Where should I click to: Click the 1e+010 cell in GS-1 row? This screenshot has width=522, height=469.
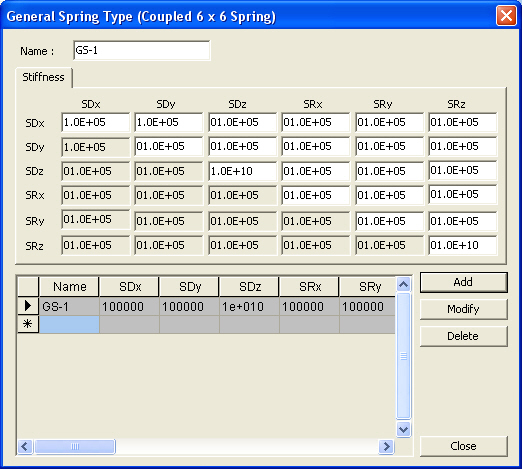tap(249, 306)
